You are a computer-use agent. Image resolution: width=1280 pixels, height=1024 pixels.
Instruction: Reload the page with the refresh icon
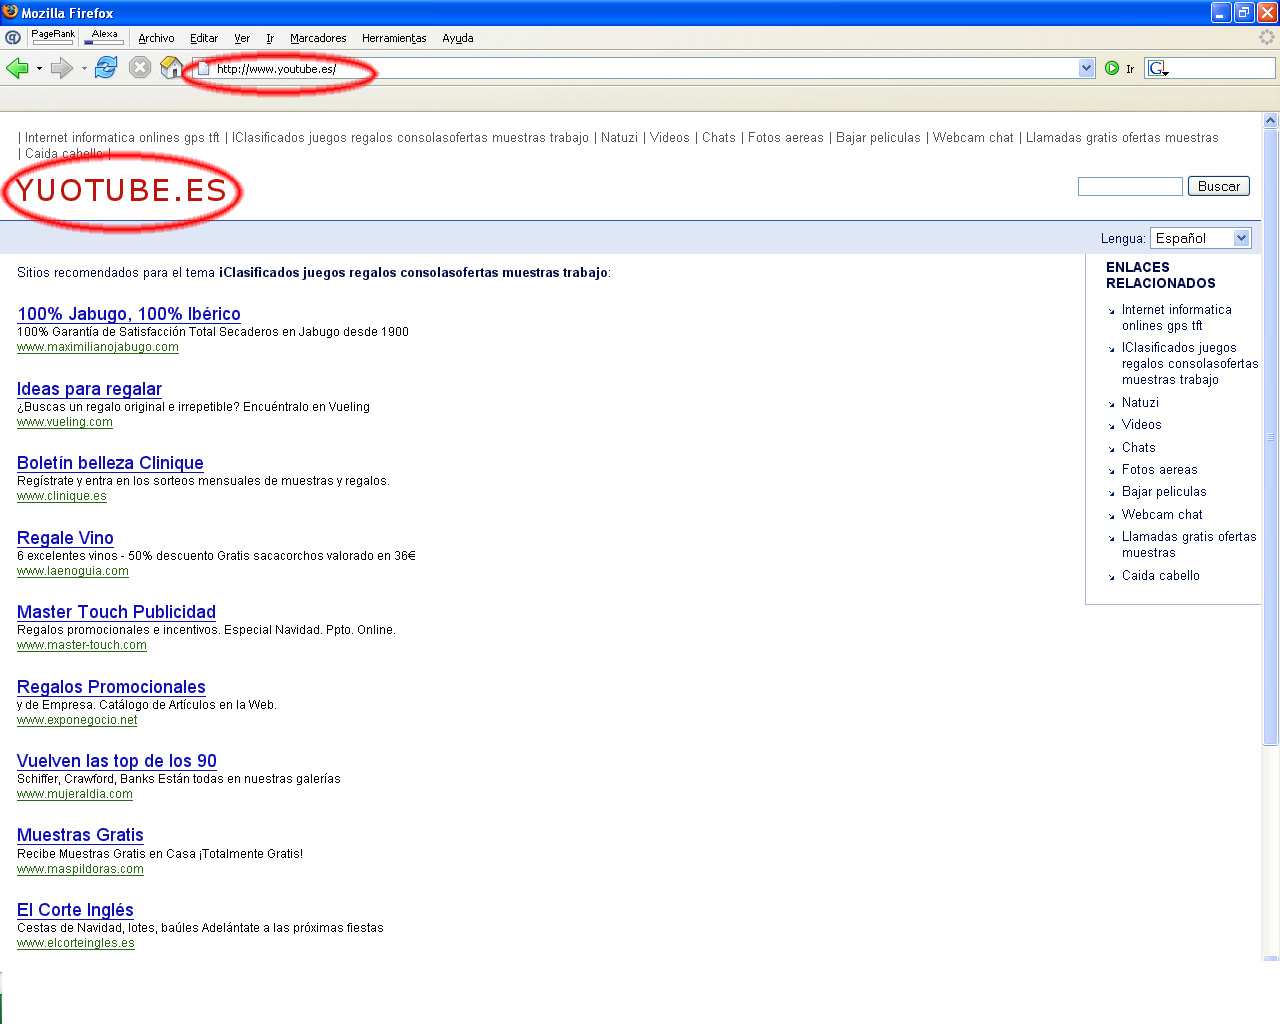coord(106,68)
